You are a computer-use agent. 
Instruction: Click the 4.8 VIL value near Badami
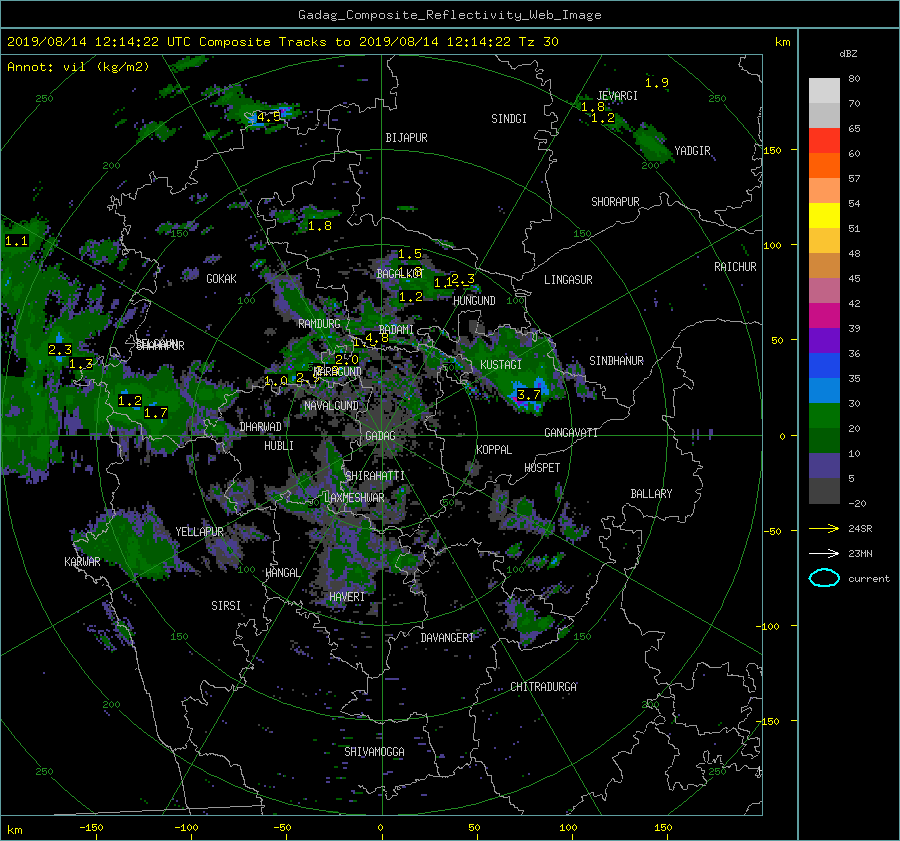click(x=377, y=338)
